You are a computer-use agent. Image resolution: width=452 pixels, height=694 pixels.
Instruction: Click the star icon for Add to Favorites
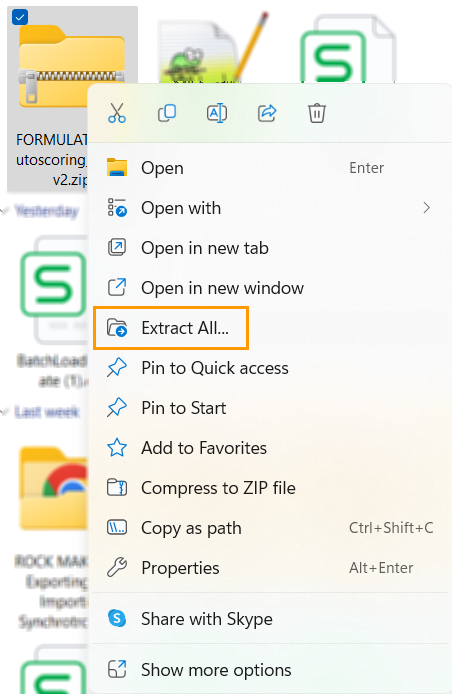click(x=117, y=448)
